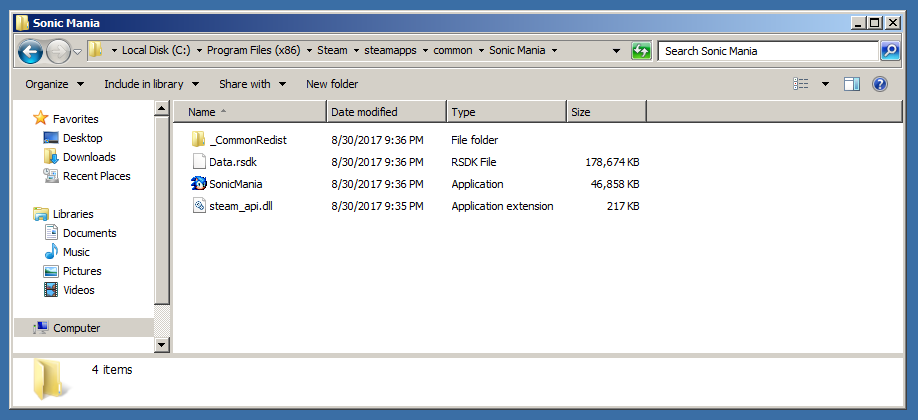The image size is (918, 420).
Task: Click the navigation pane scroll up arrow
Action: pyautogui.click(x=162, y=108)
